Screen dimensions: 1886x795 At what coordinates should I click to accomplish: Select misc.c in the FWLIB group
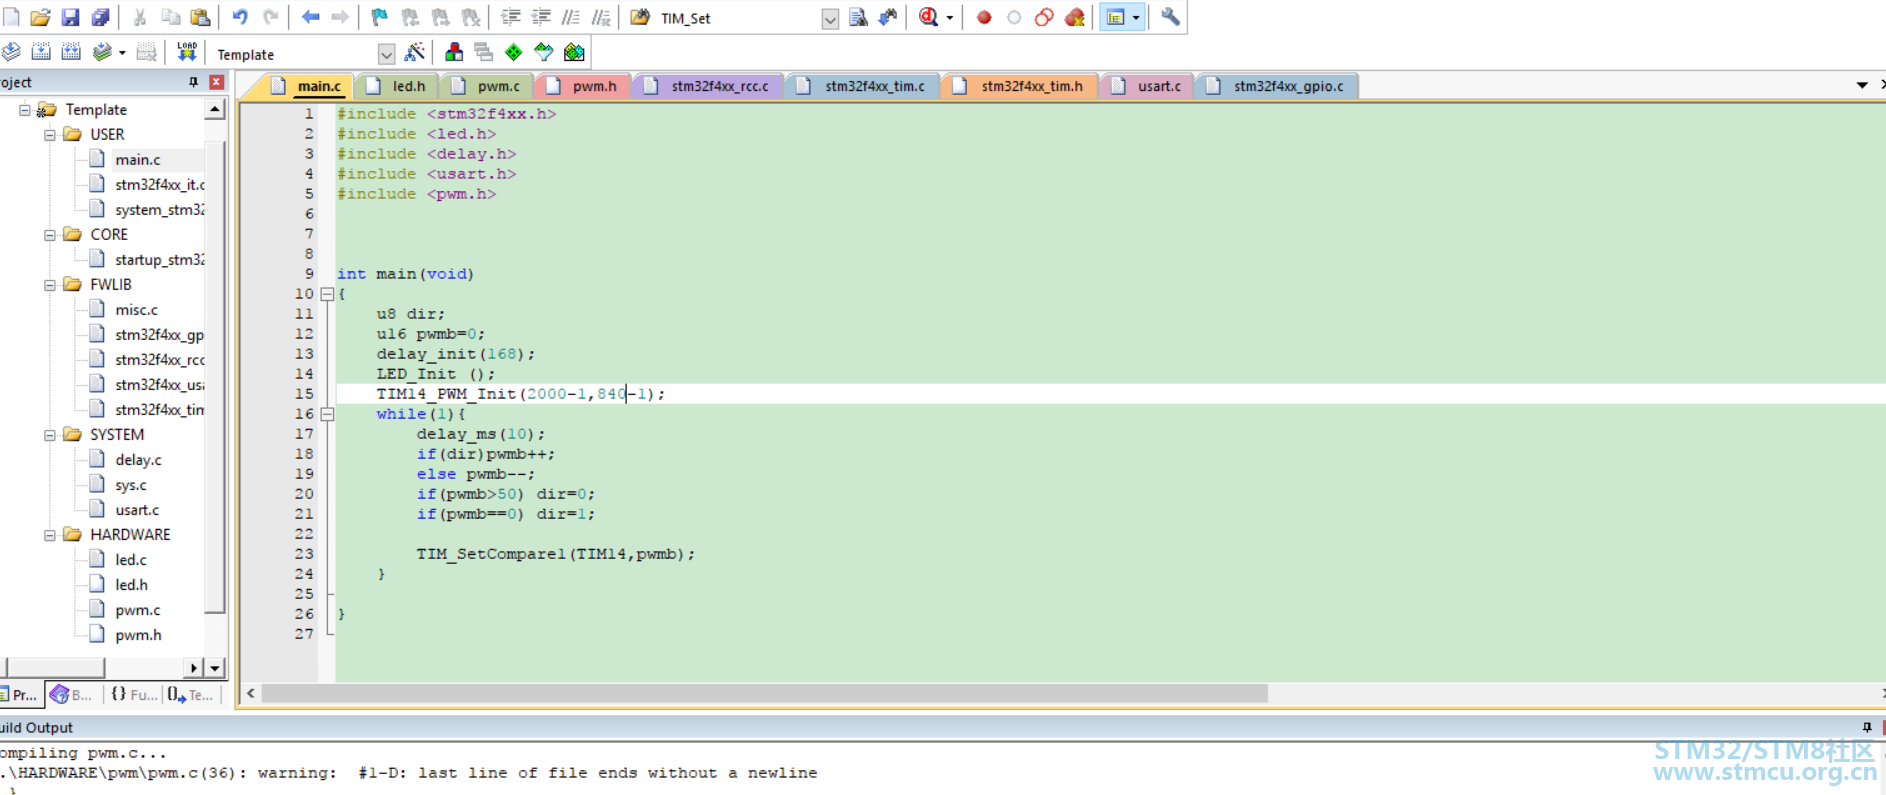(x=136, y=310)
